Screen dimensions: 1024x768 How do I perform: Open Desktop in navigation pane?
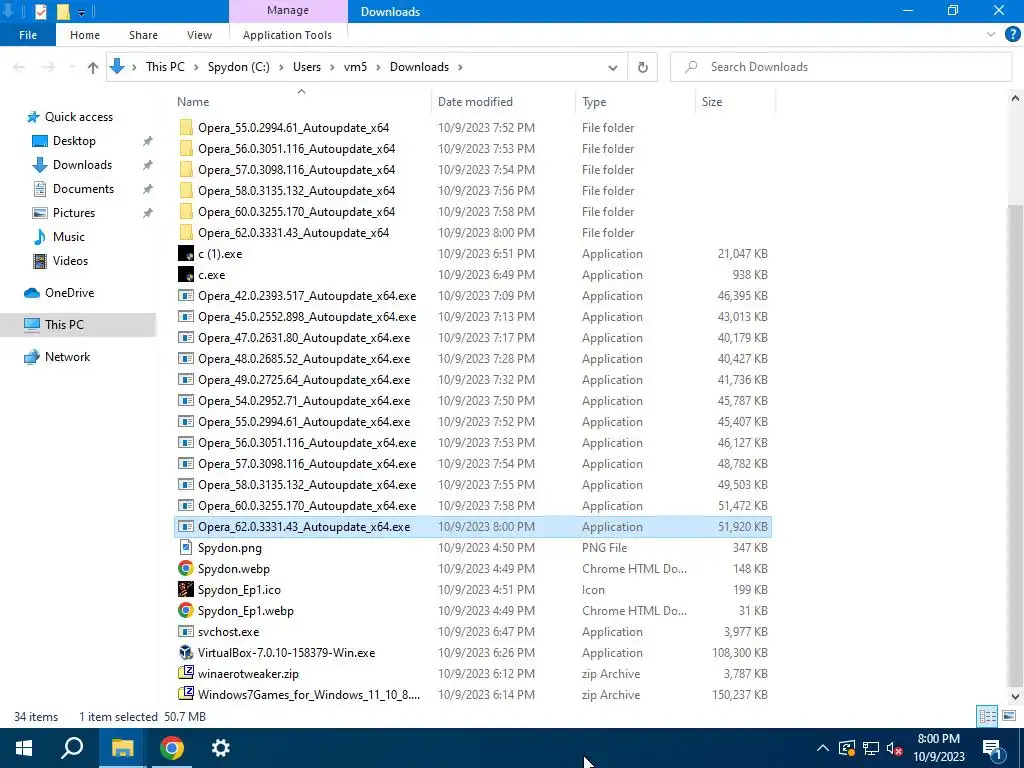pyautogui.click(x=74, y=141)
